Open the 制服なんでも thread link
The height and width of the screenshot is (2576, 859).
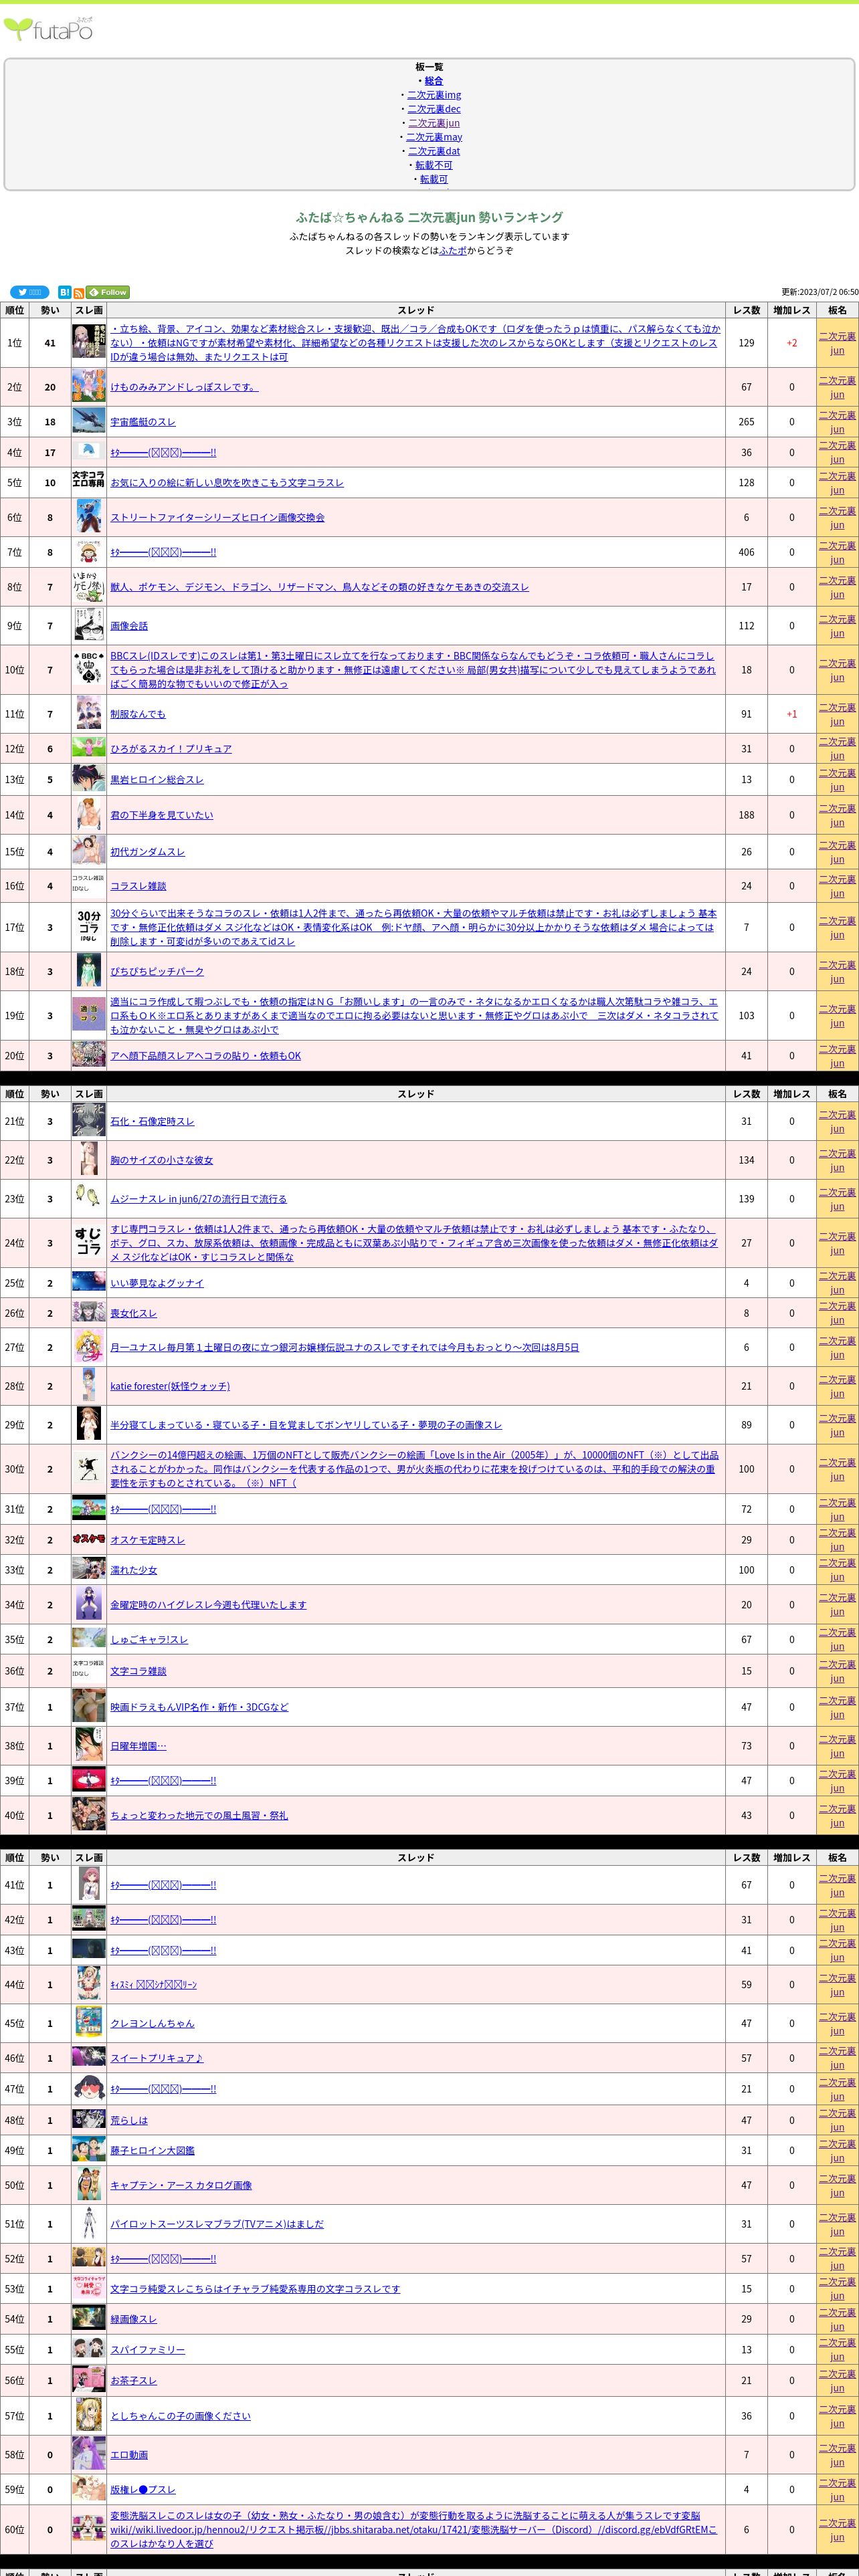click(x=138, y=714)
